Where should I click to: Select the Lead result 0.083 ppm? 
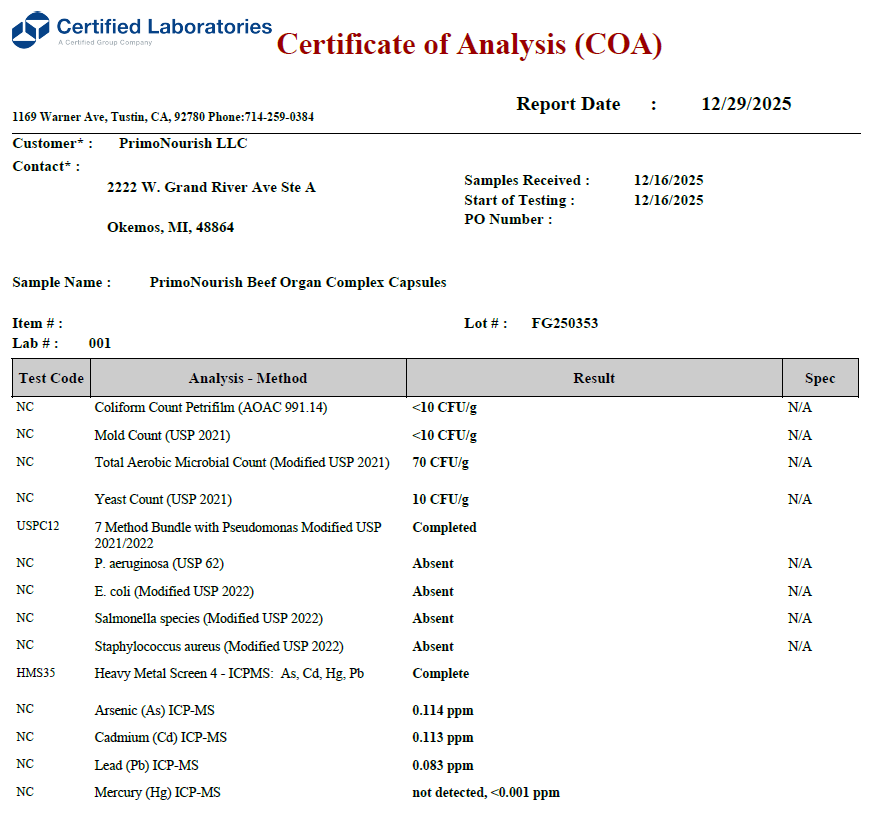[443, 766]
